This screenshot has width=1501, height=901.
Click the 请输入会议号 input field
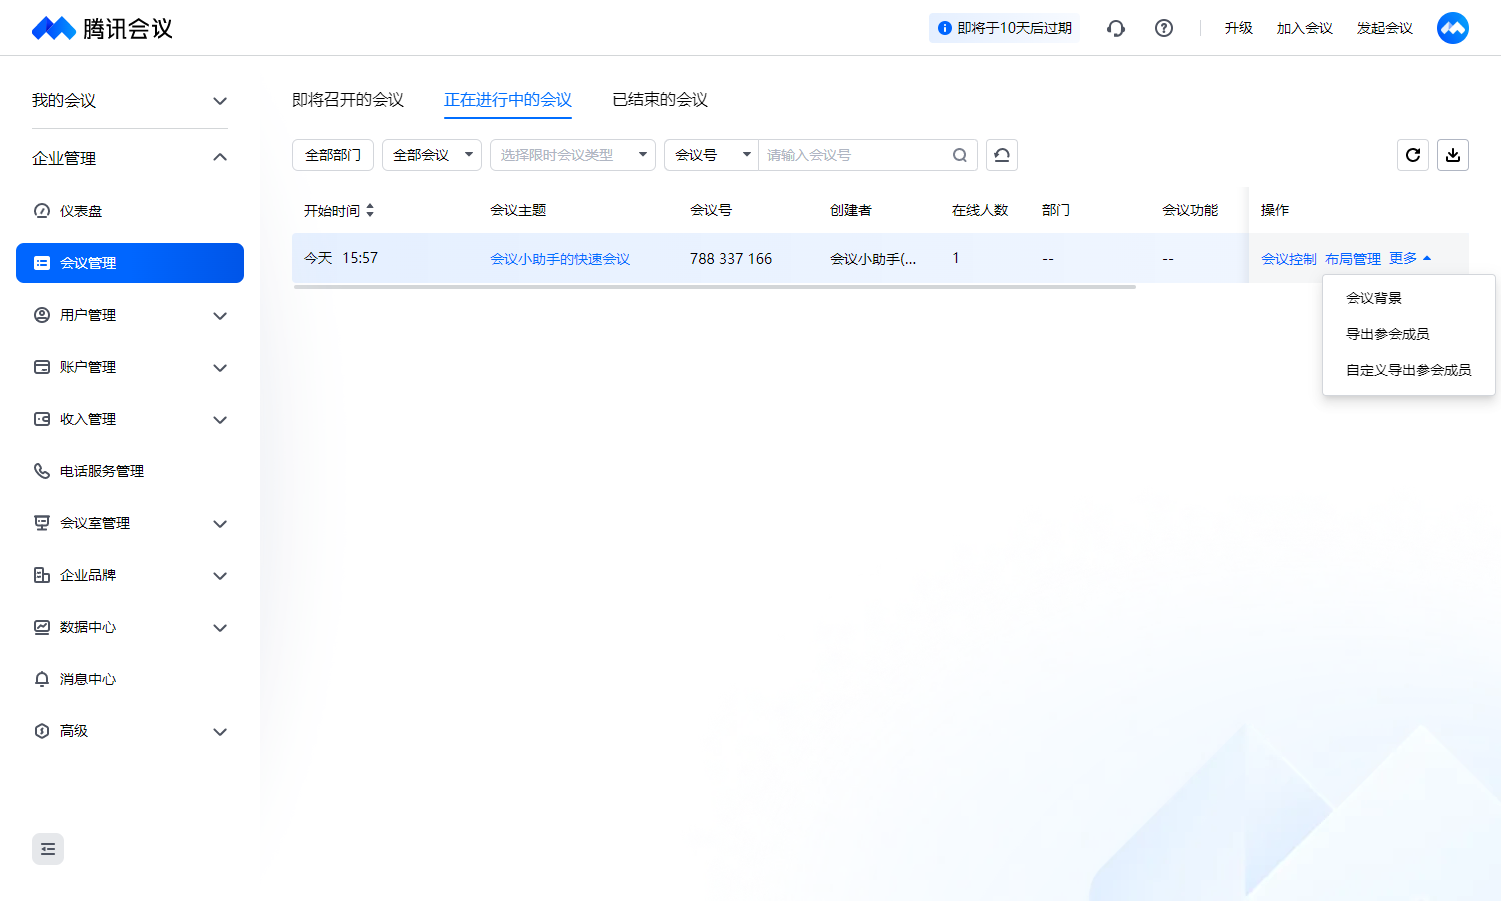853,155
